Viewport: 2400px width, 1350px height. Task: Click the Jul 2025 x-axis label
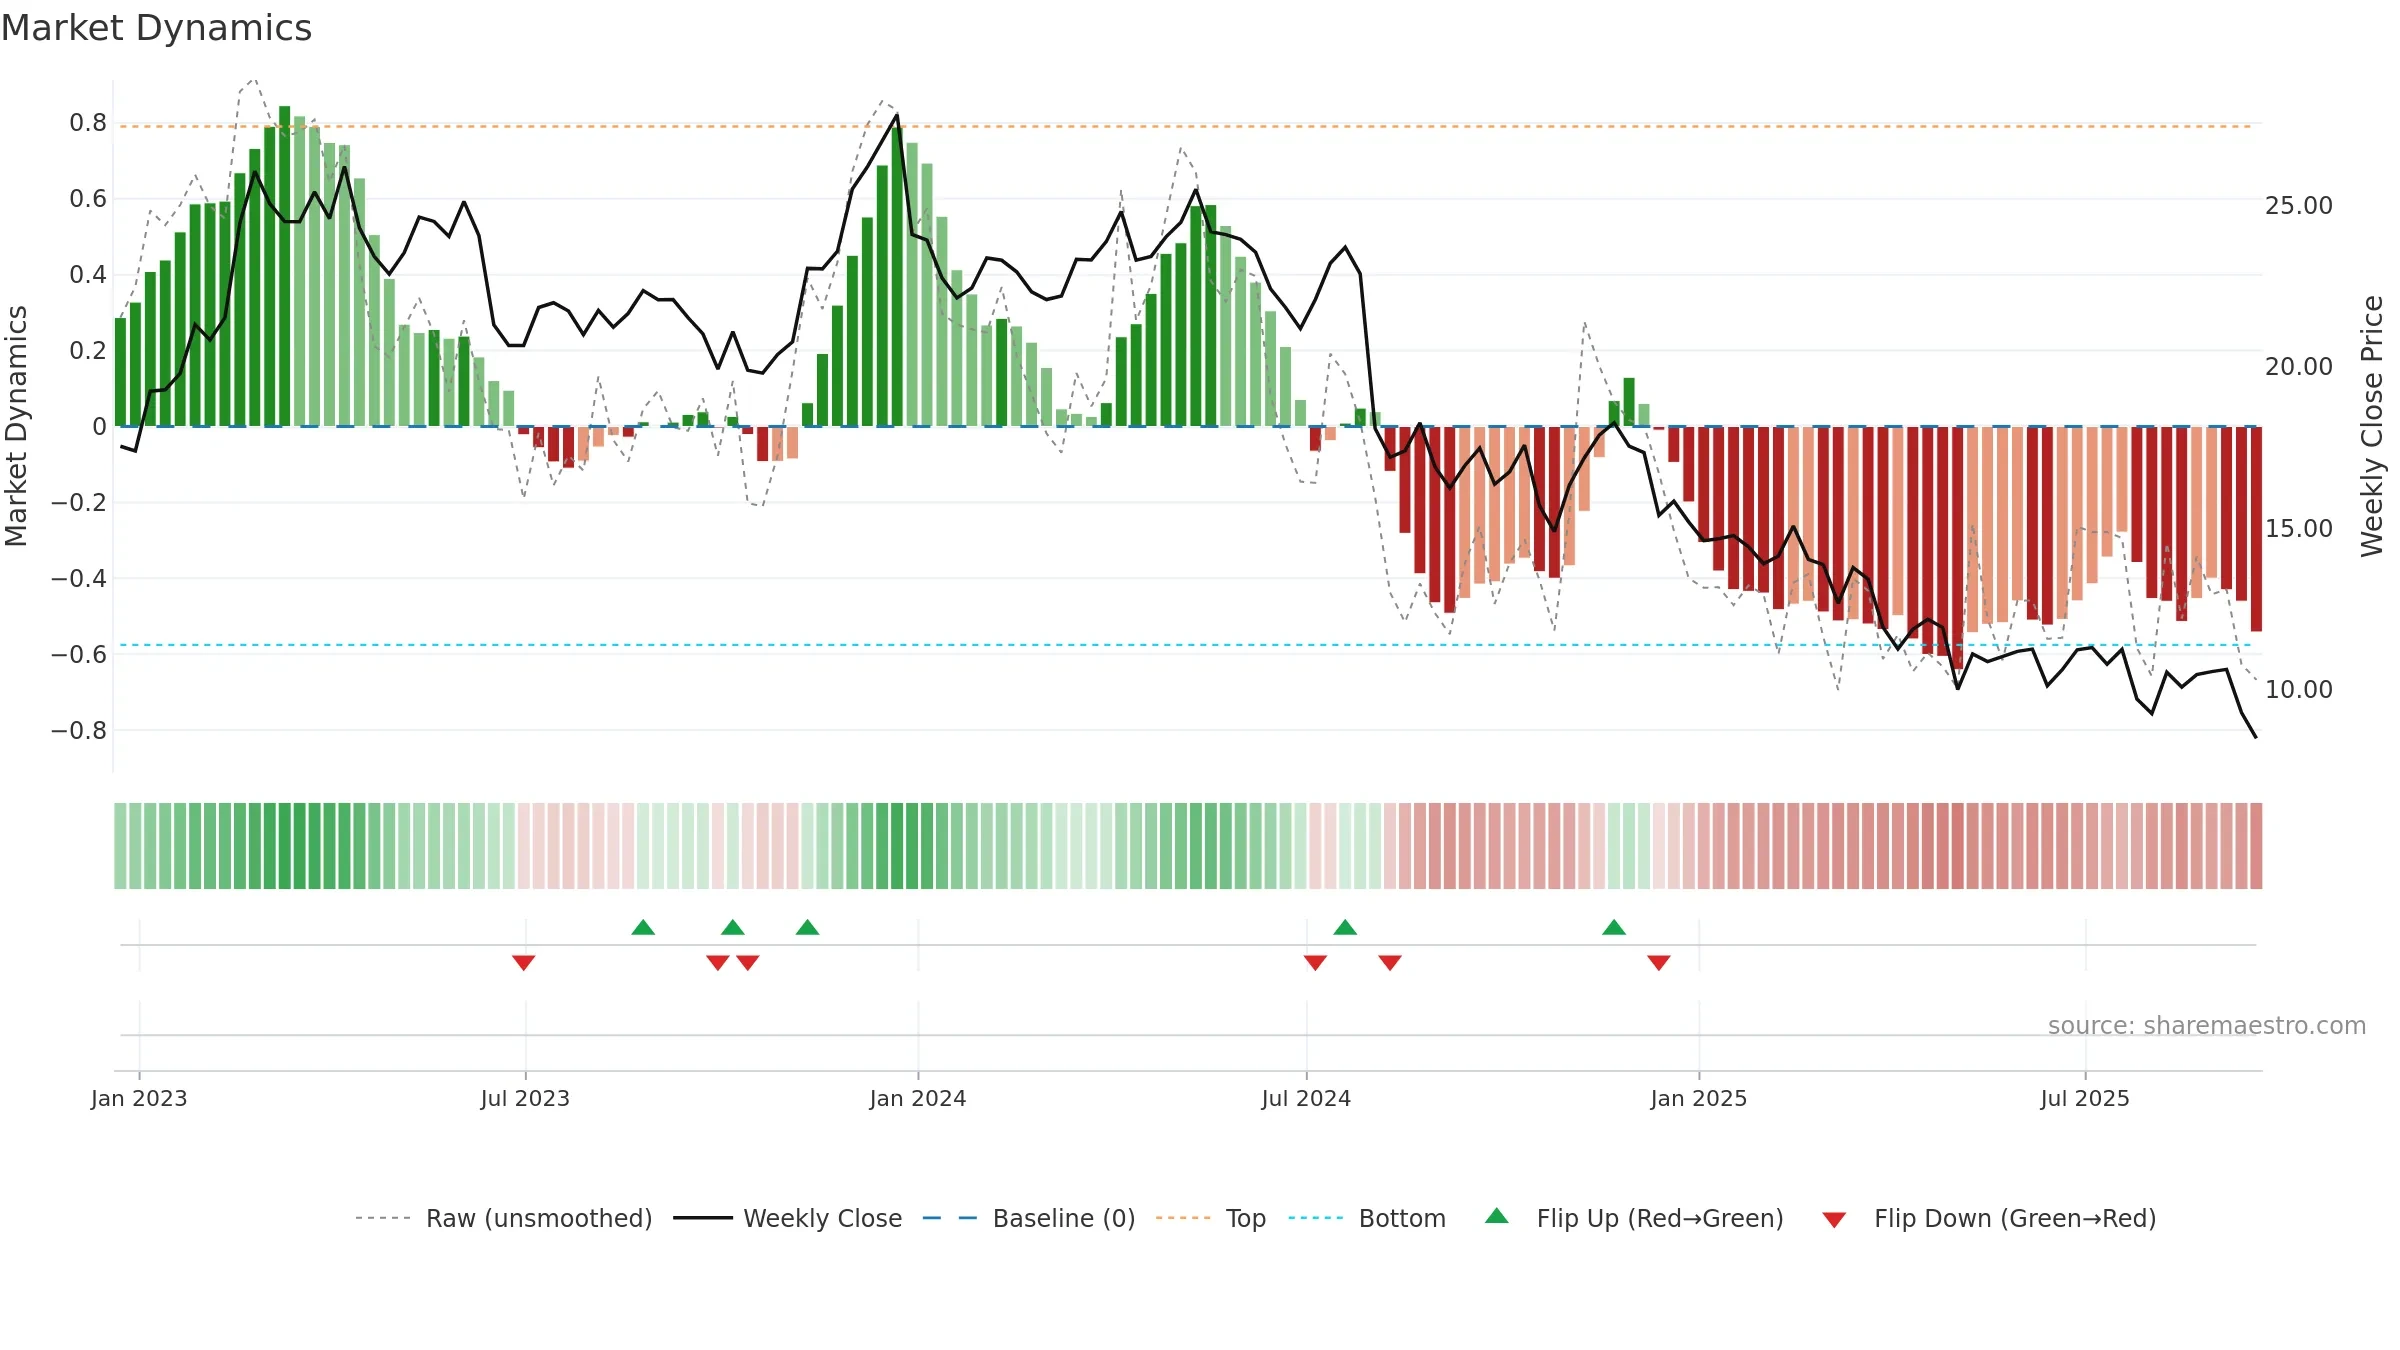(2085, 1098)
